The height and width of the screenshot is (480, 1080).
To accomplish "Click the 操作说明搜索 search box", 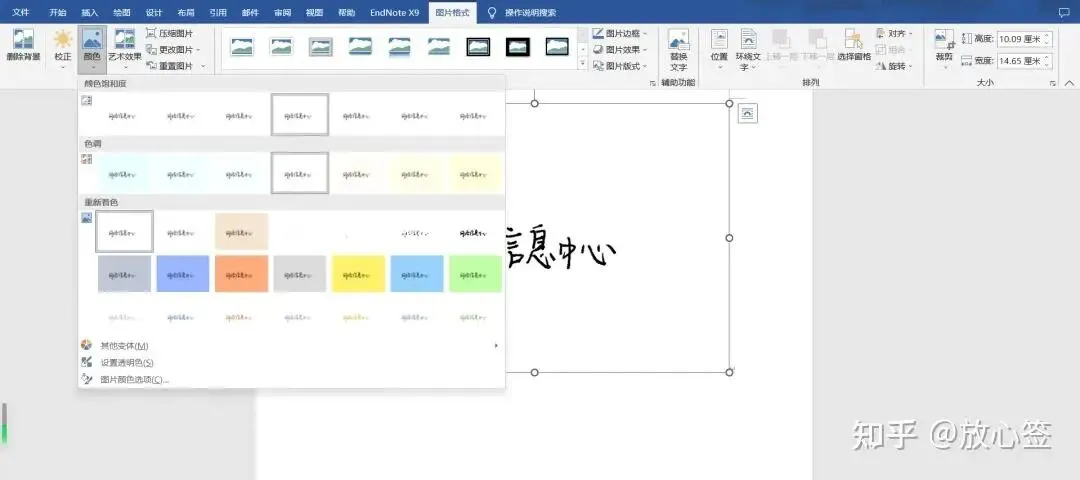I will click(530, 12).
